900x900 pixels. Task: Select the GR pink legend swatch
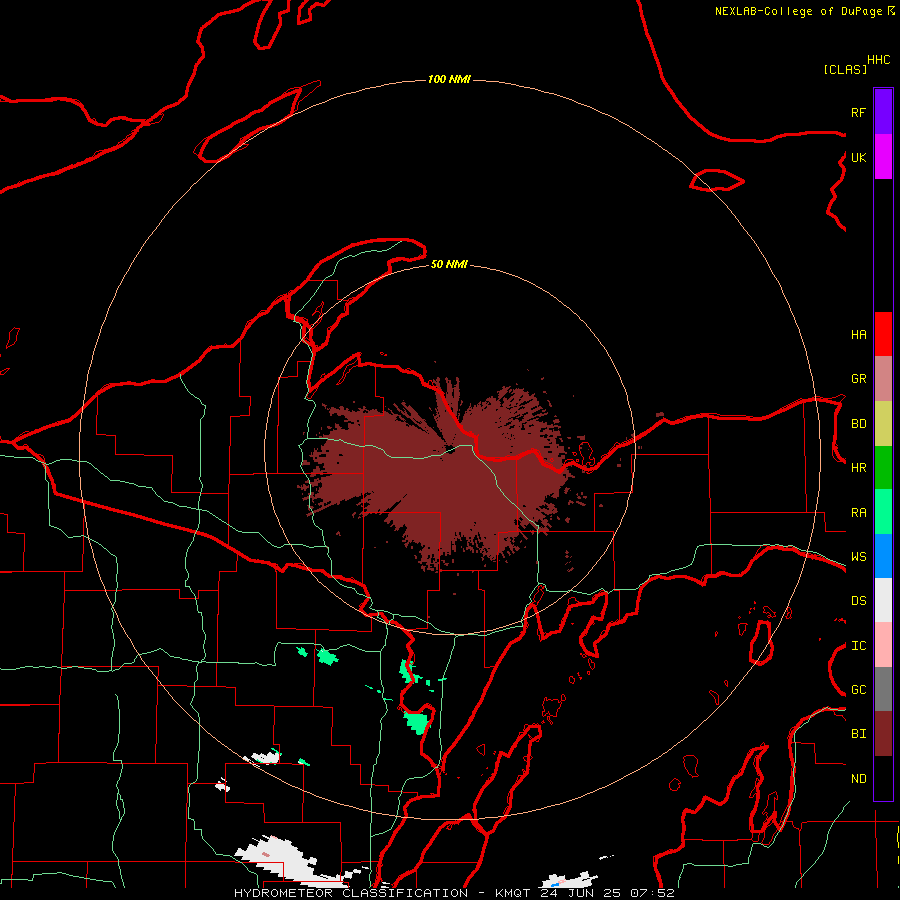tap(883, 379)
